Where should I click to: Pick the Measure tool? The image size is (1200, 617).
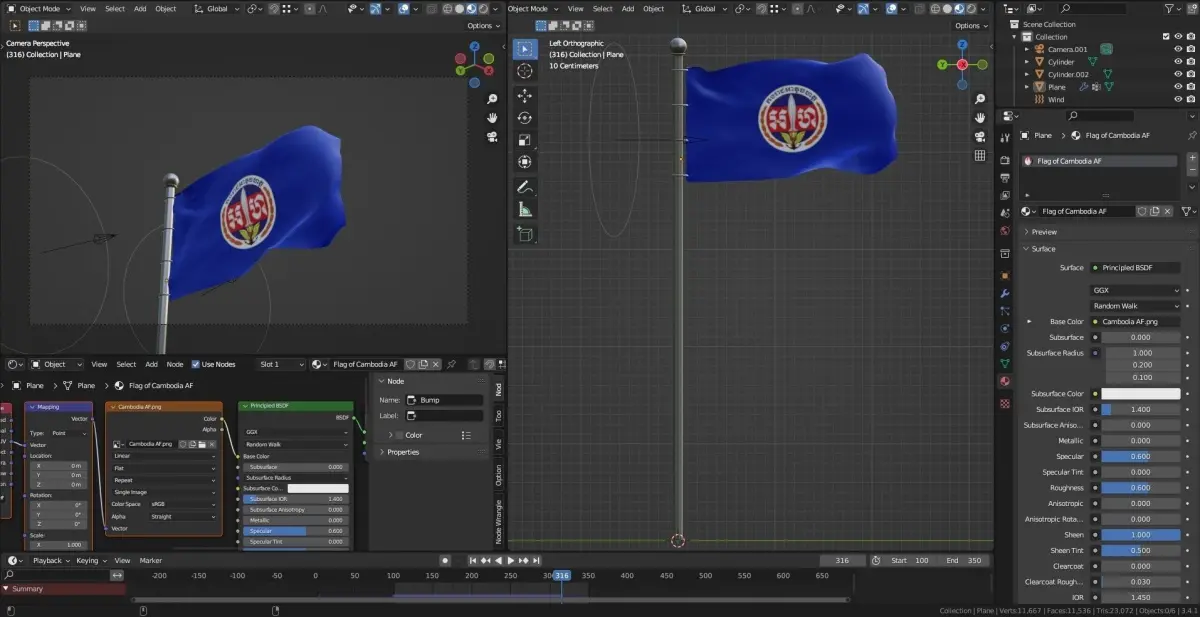tap(525, 209)
